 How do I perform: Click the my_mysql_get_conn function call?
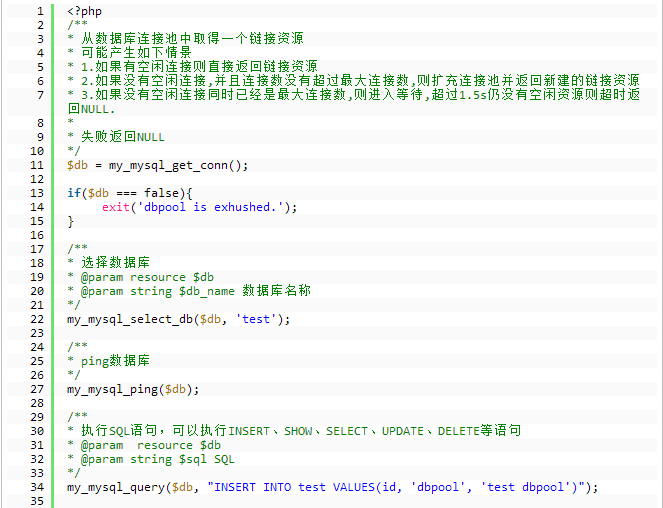[172, 165]
